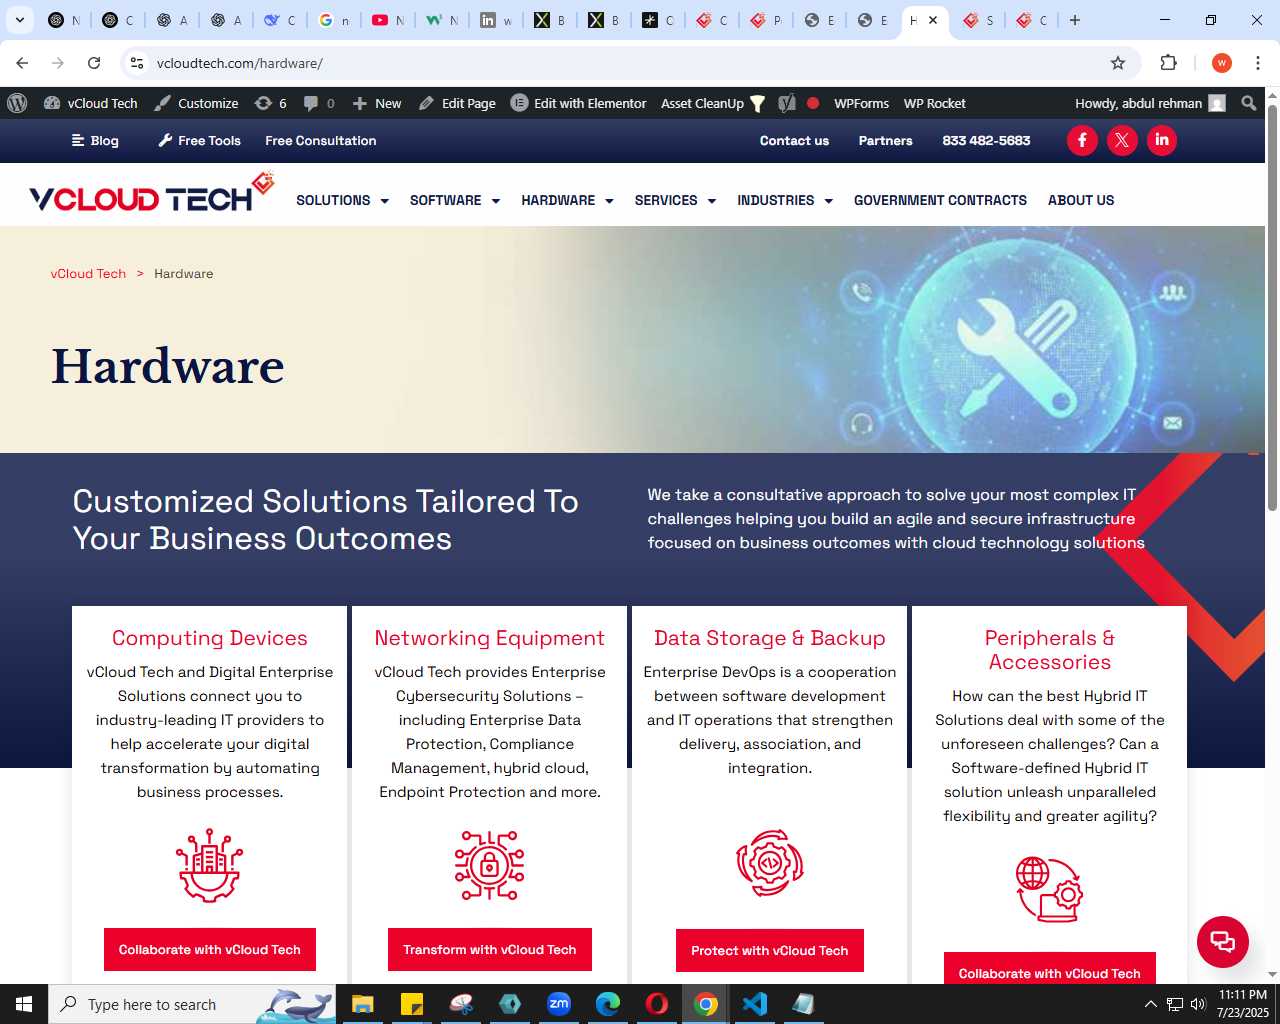Open the volume control in system tray

click(x=1198, y=1004)
